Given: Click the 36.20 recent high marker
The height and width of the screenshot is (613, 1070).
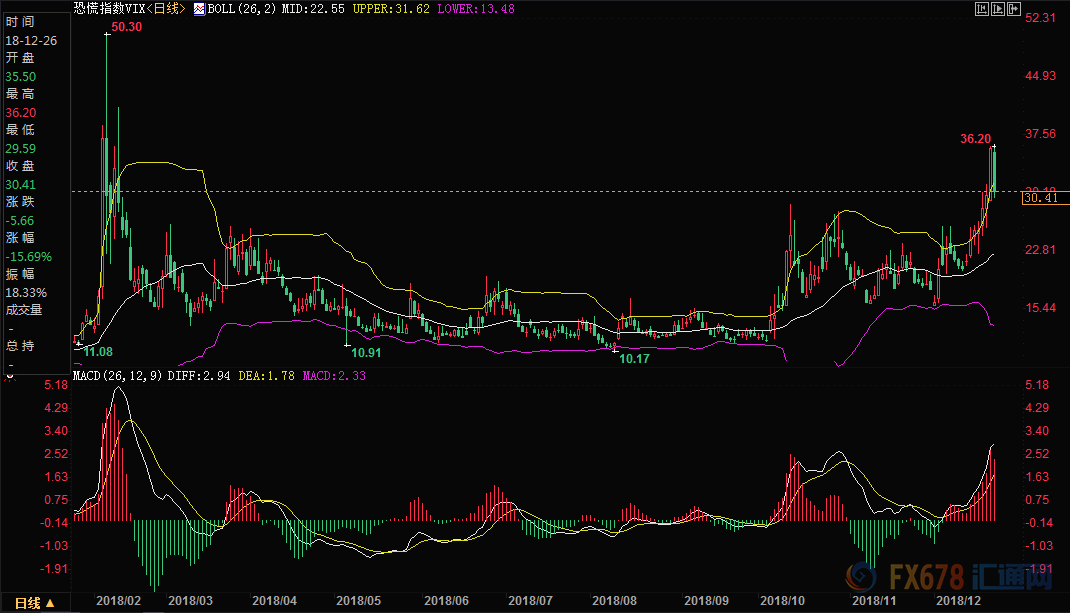Looking at the screenshot, I should pyautogui.click(x=975, y=139).
